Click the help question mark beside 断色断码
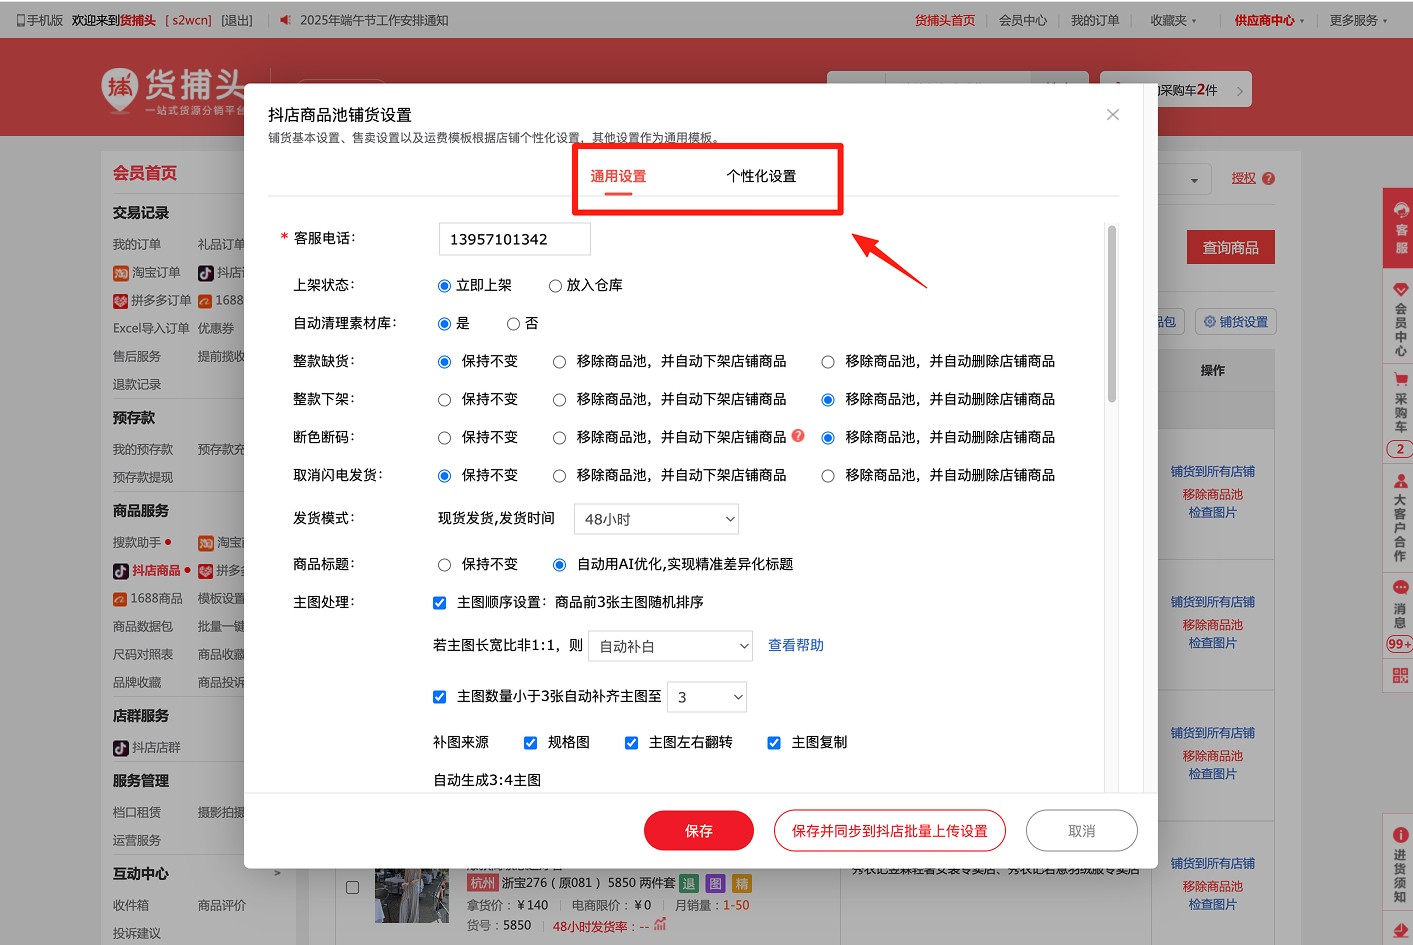The height and width of the screenshot is (945, 1413). (798, 435)
